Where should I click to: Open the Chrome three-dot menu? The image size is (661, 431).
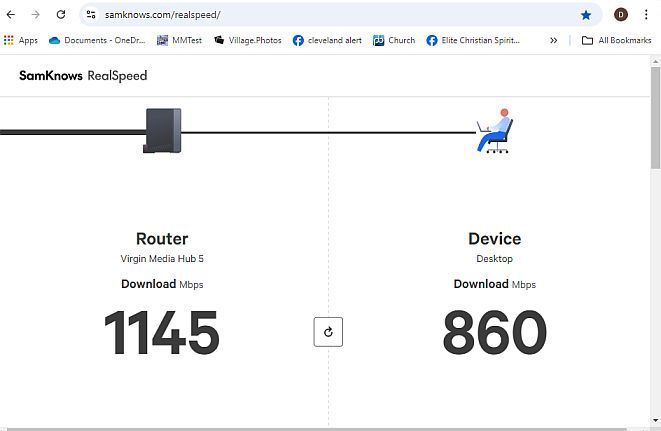pyautogui.click(x=646, y=15)
